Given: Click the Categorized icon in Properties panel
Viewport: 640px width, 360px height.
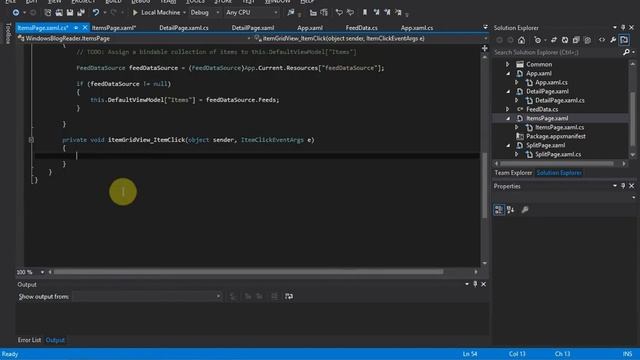Looking at the screenshot, I should point(499,210).
